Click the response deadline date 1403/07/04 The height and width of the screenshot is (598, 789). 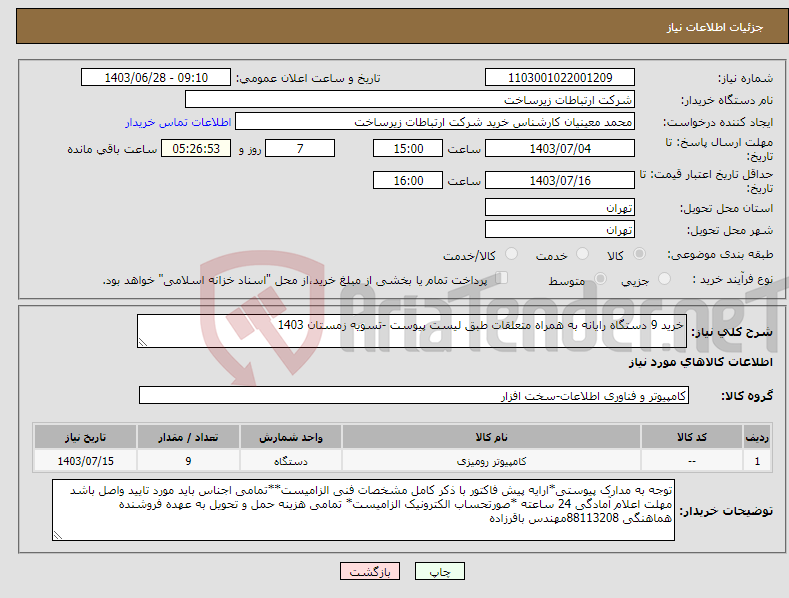(x=560, y=148)
